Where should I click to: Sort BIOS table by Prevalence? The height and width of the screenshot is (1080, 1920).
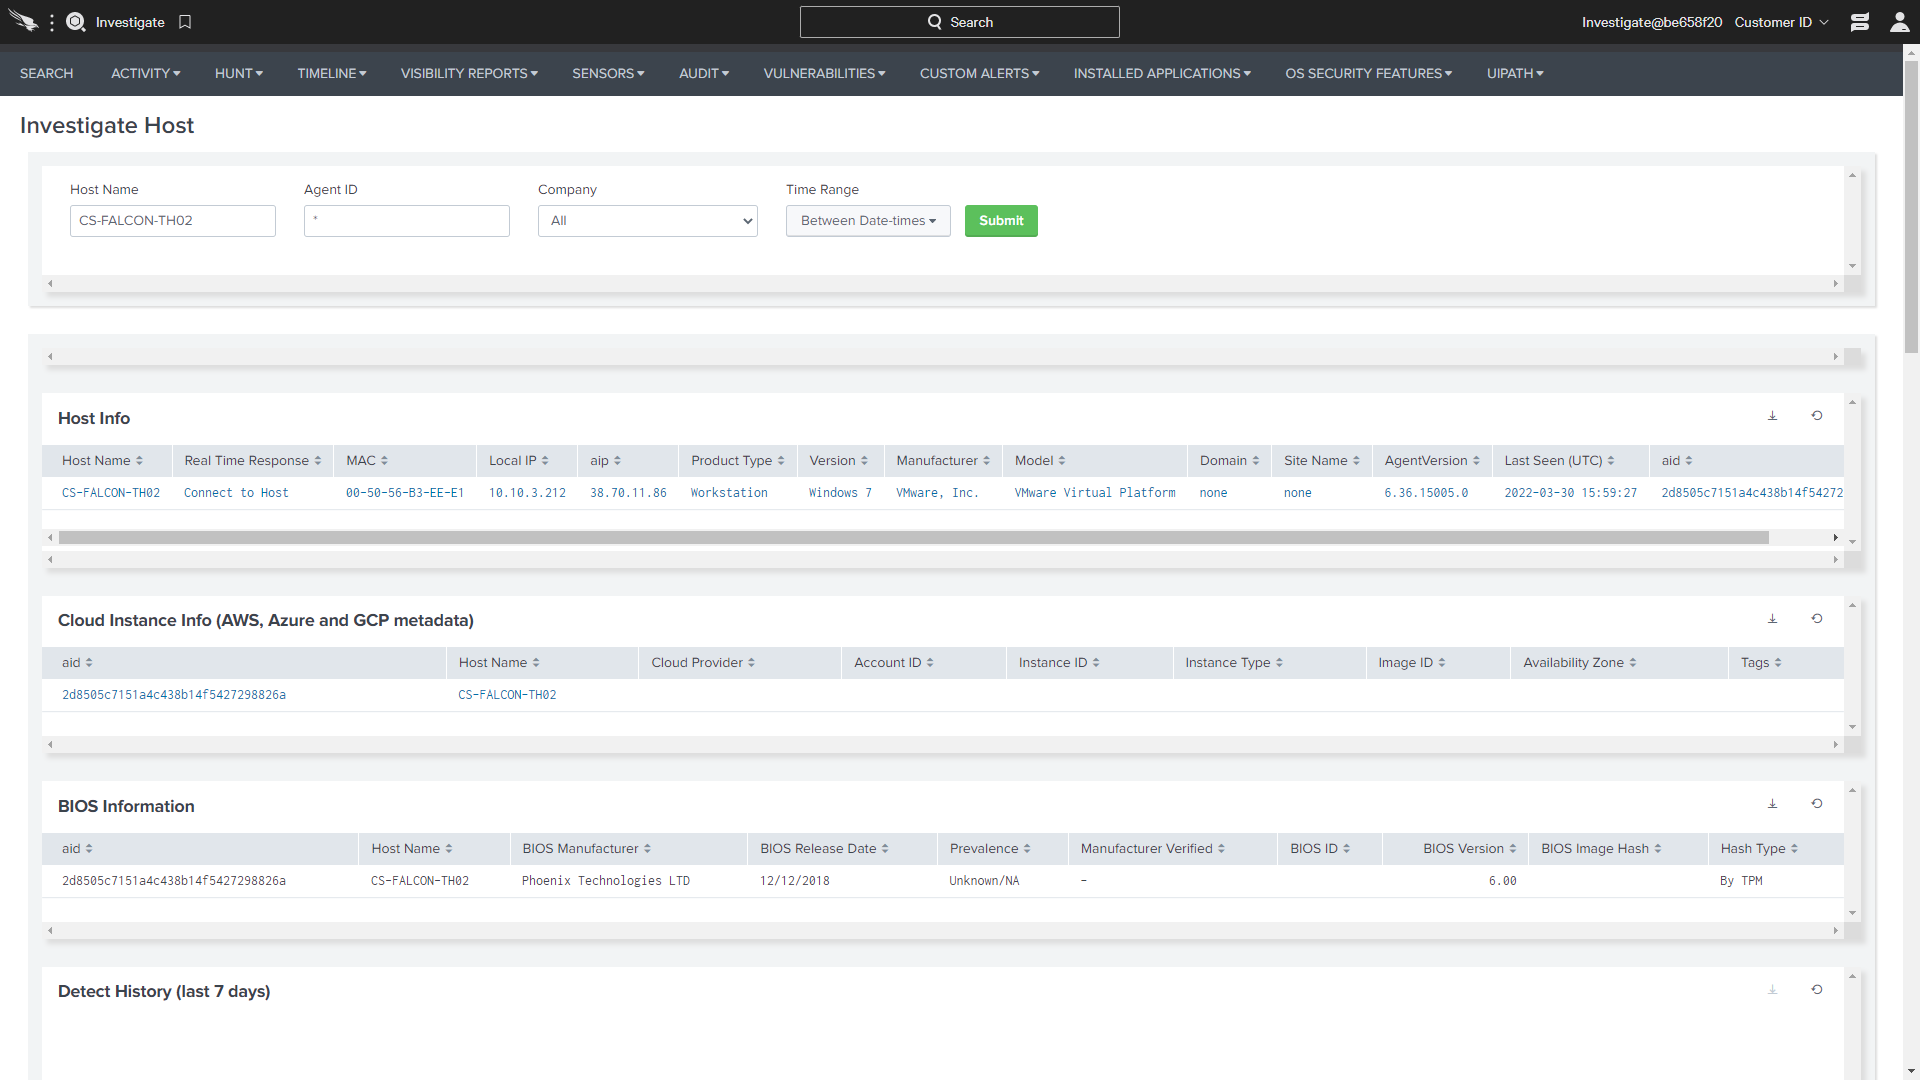coord(990,849)
